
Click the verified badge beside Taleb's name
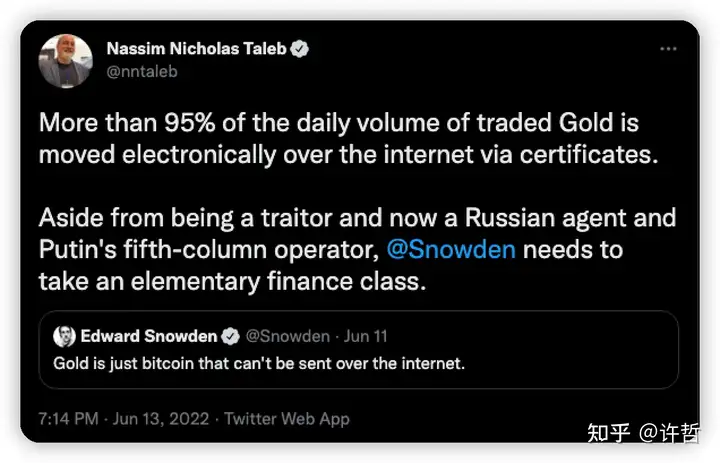click(298, 49)
